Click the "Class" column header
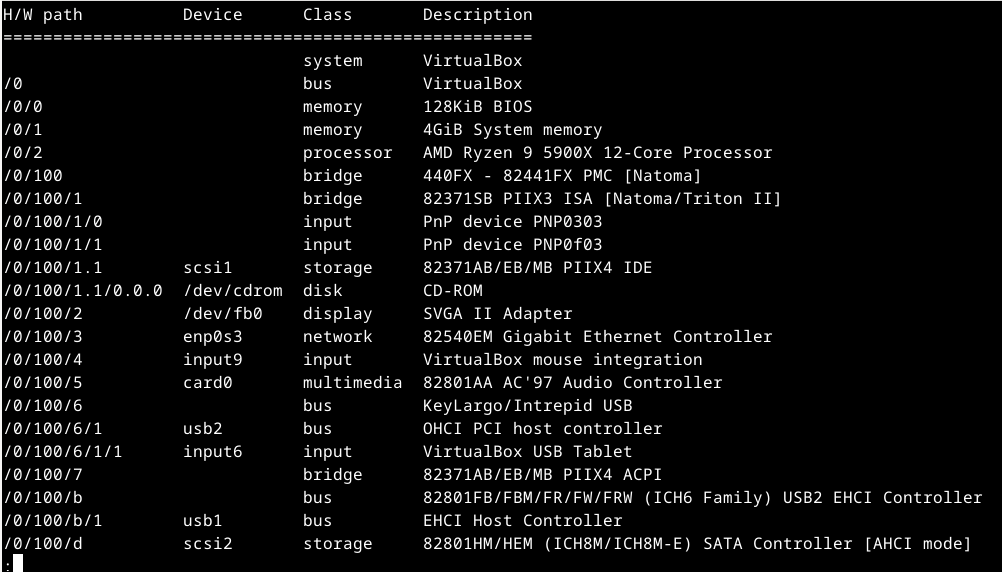The image size is (1002, 572). tap(327, 15)
